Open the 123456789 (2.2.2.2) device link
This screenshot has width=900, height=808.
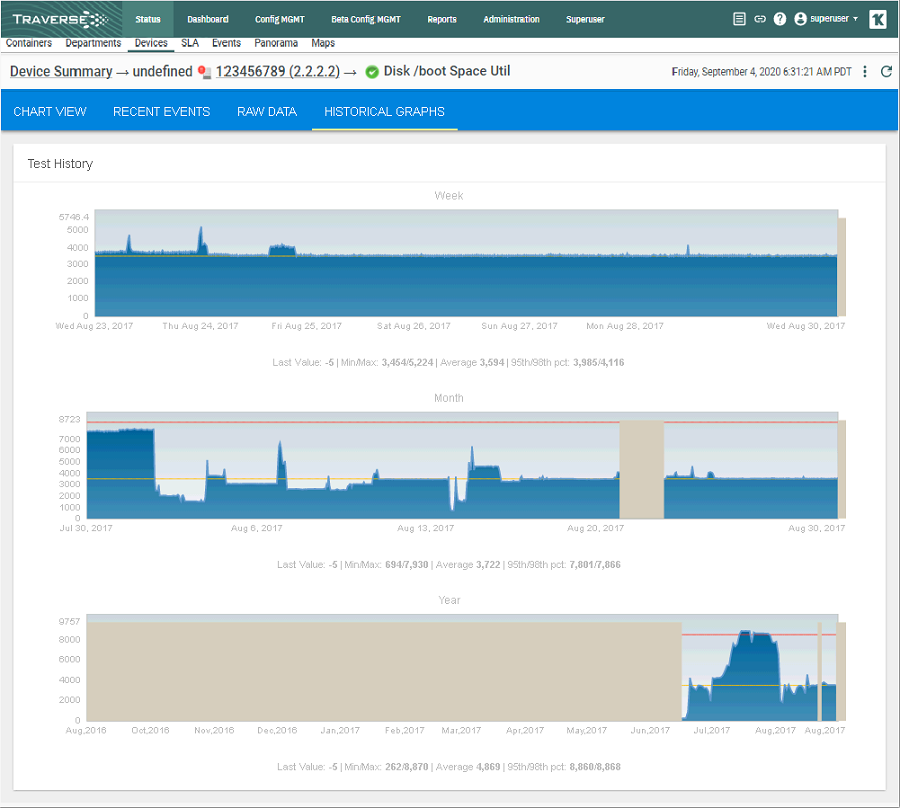[278, 72]
